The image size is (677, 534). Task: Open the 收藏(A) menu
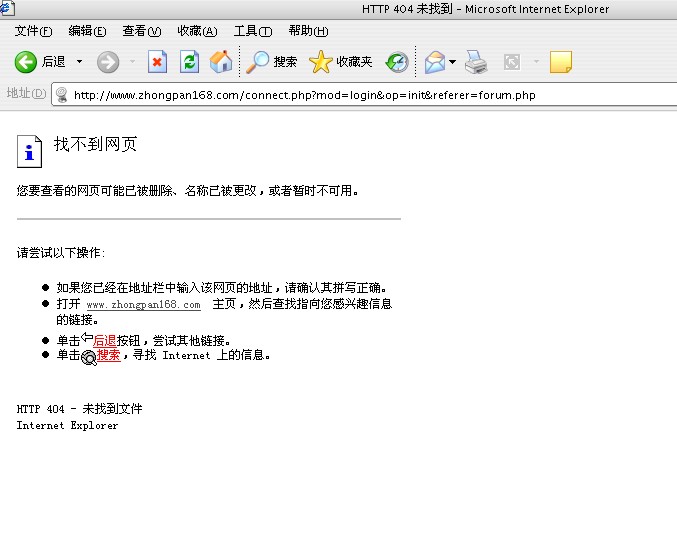197,31
